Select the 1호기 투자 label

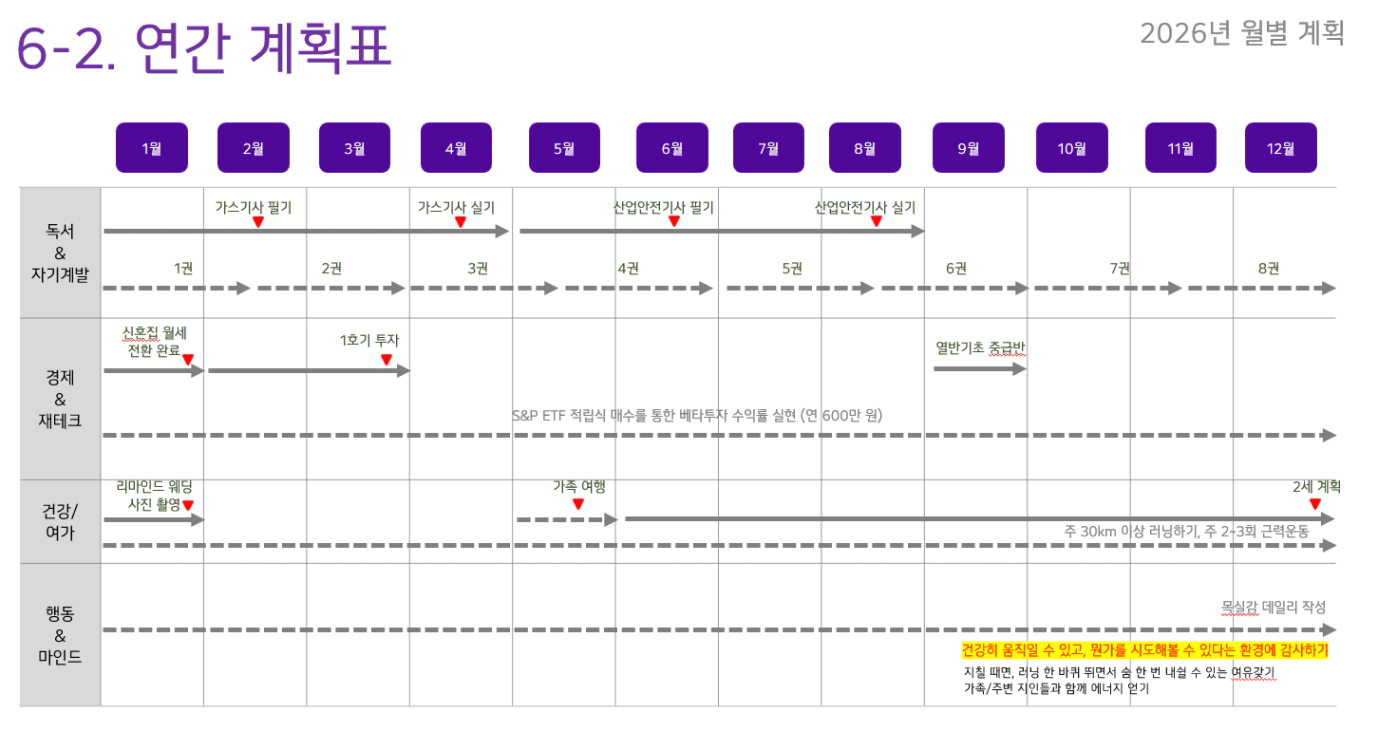point(370,340)
